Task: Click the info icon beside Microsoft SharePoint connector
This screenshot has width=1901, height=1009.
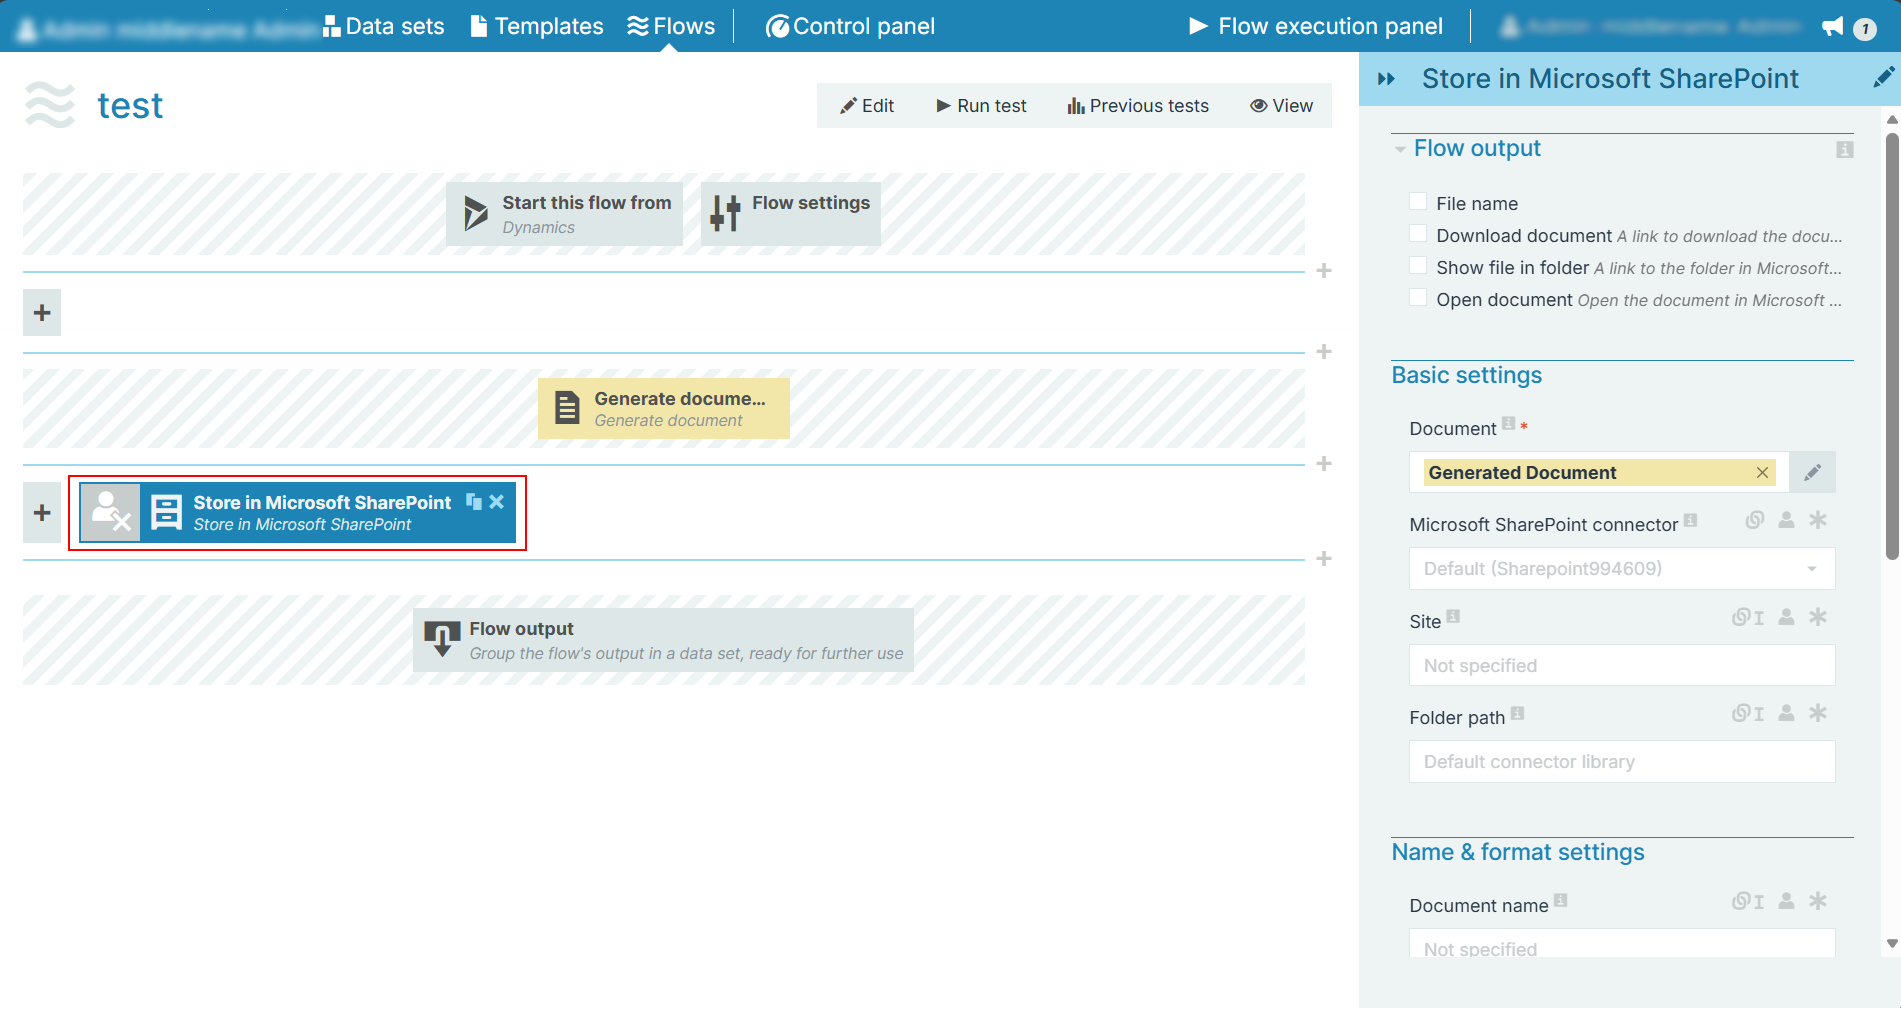Action: [1690, 520]
